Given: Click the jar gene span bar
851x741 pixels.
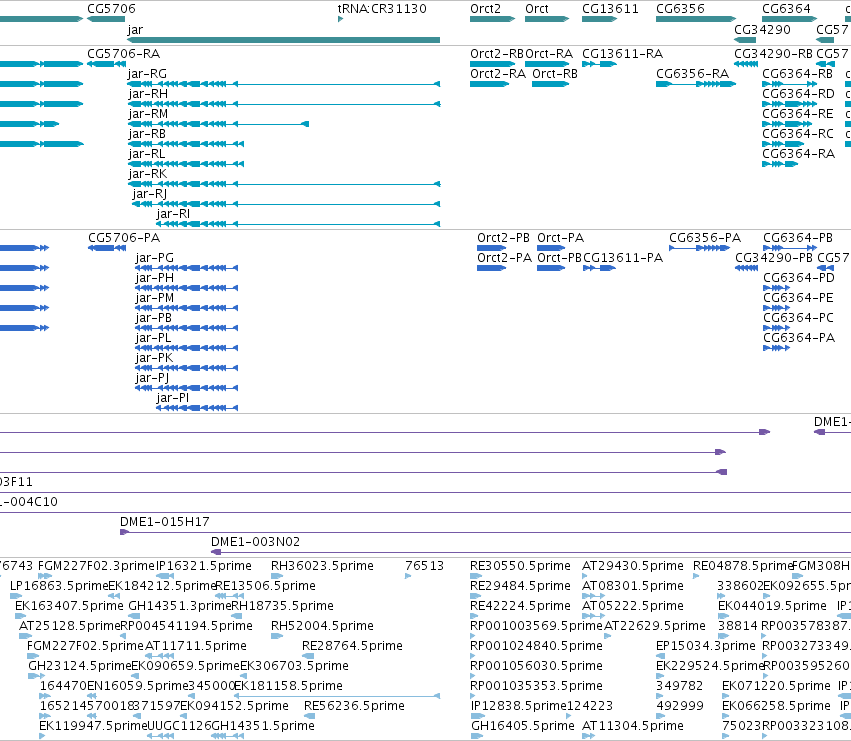Looking at the screenshot, I should click(x=283, y=40).
